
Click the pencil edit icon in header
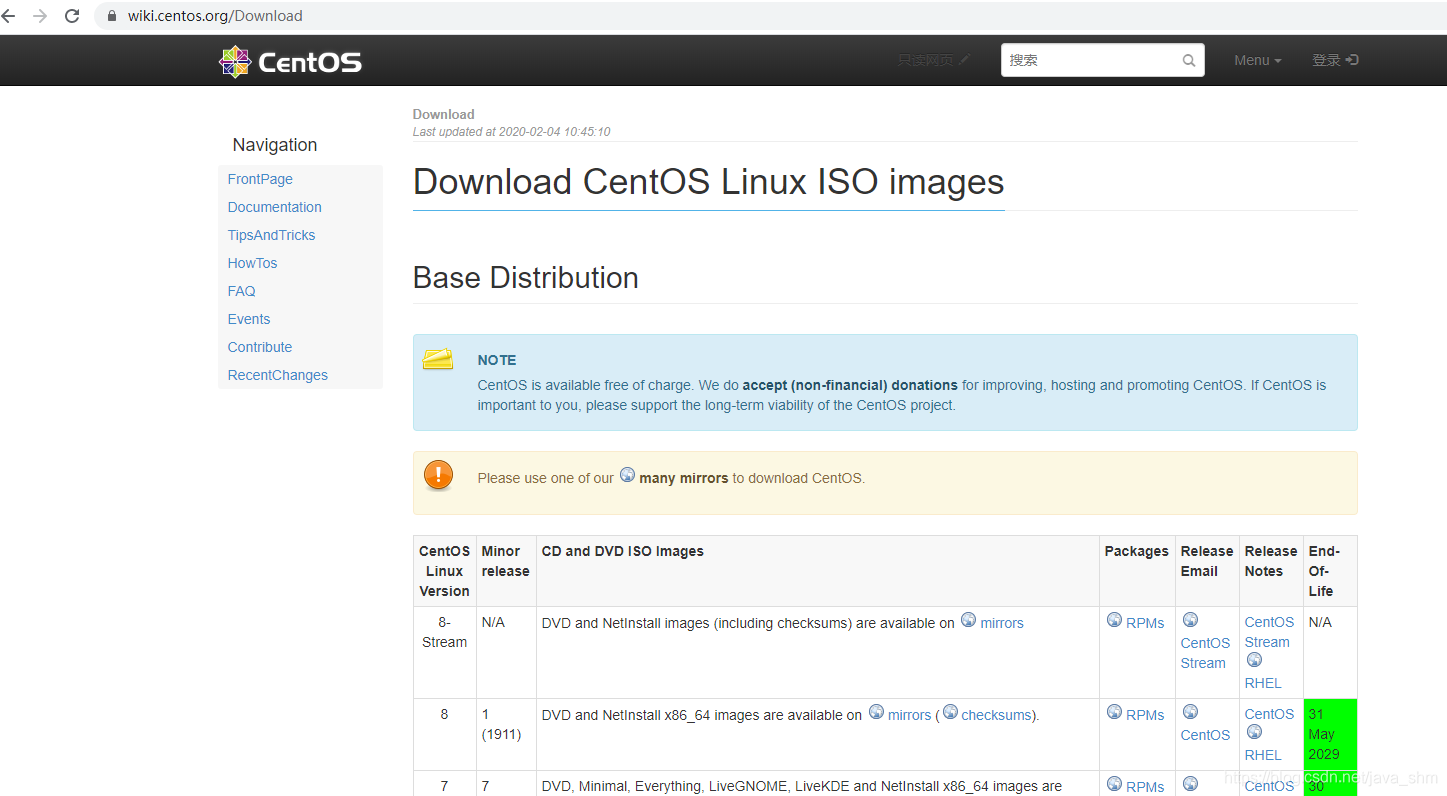(x=964, y=60)
